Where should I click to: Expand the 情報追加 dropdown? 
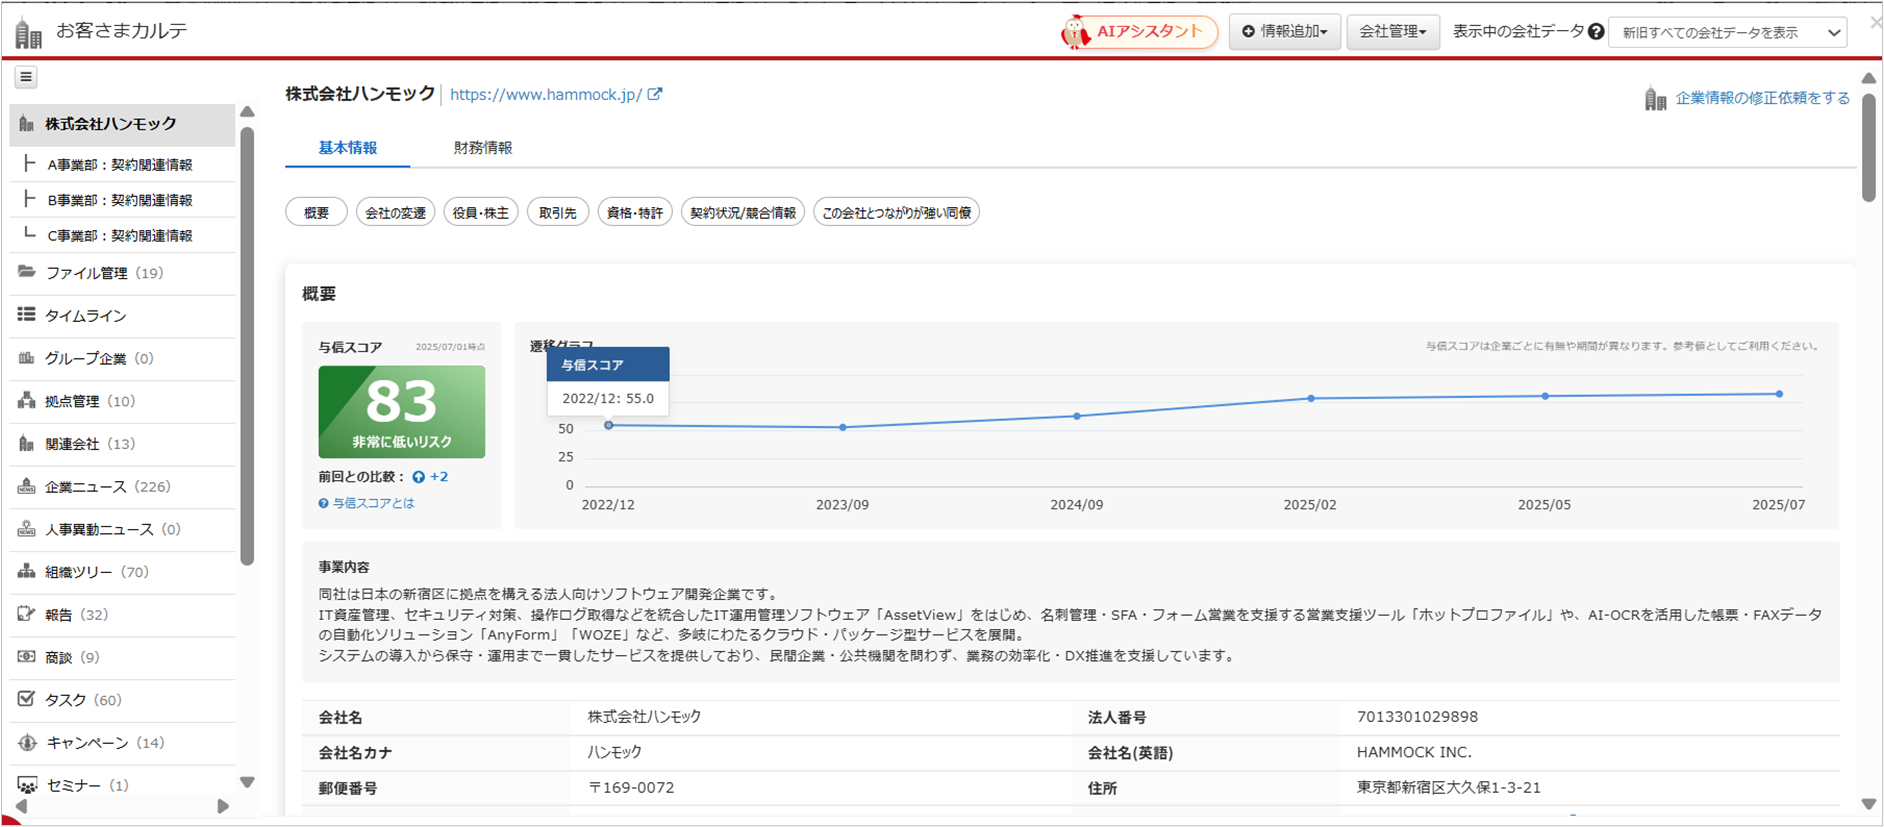pos(1284,32)
